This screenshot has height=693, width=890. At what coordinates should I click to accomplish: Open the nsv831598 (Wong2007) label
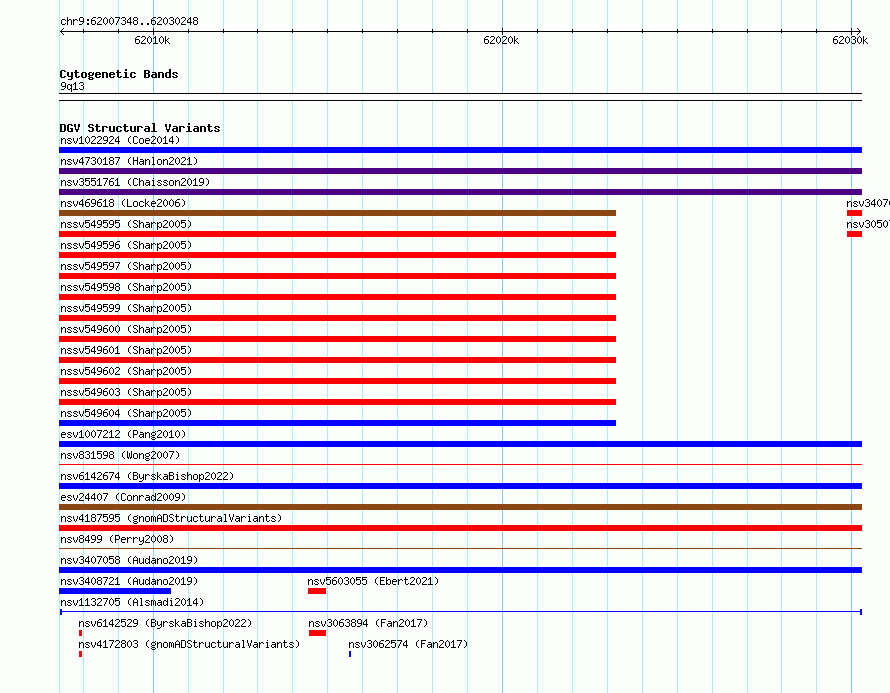[x=120, y=455]
